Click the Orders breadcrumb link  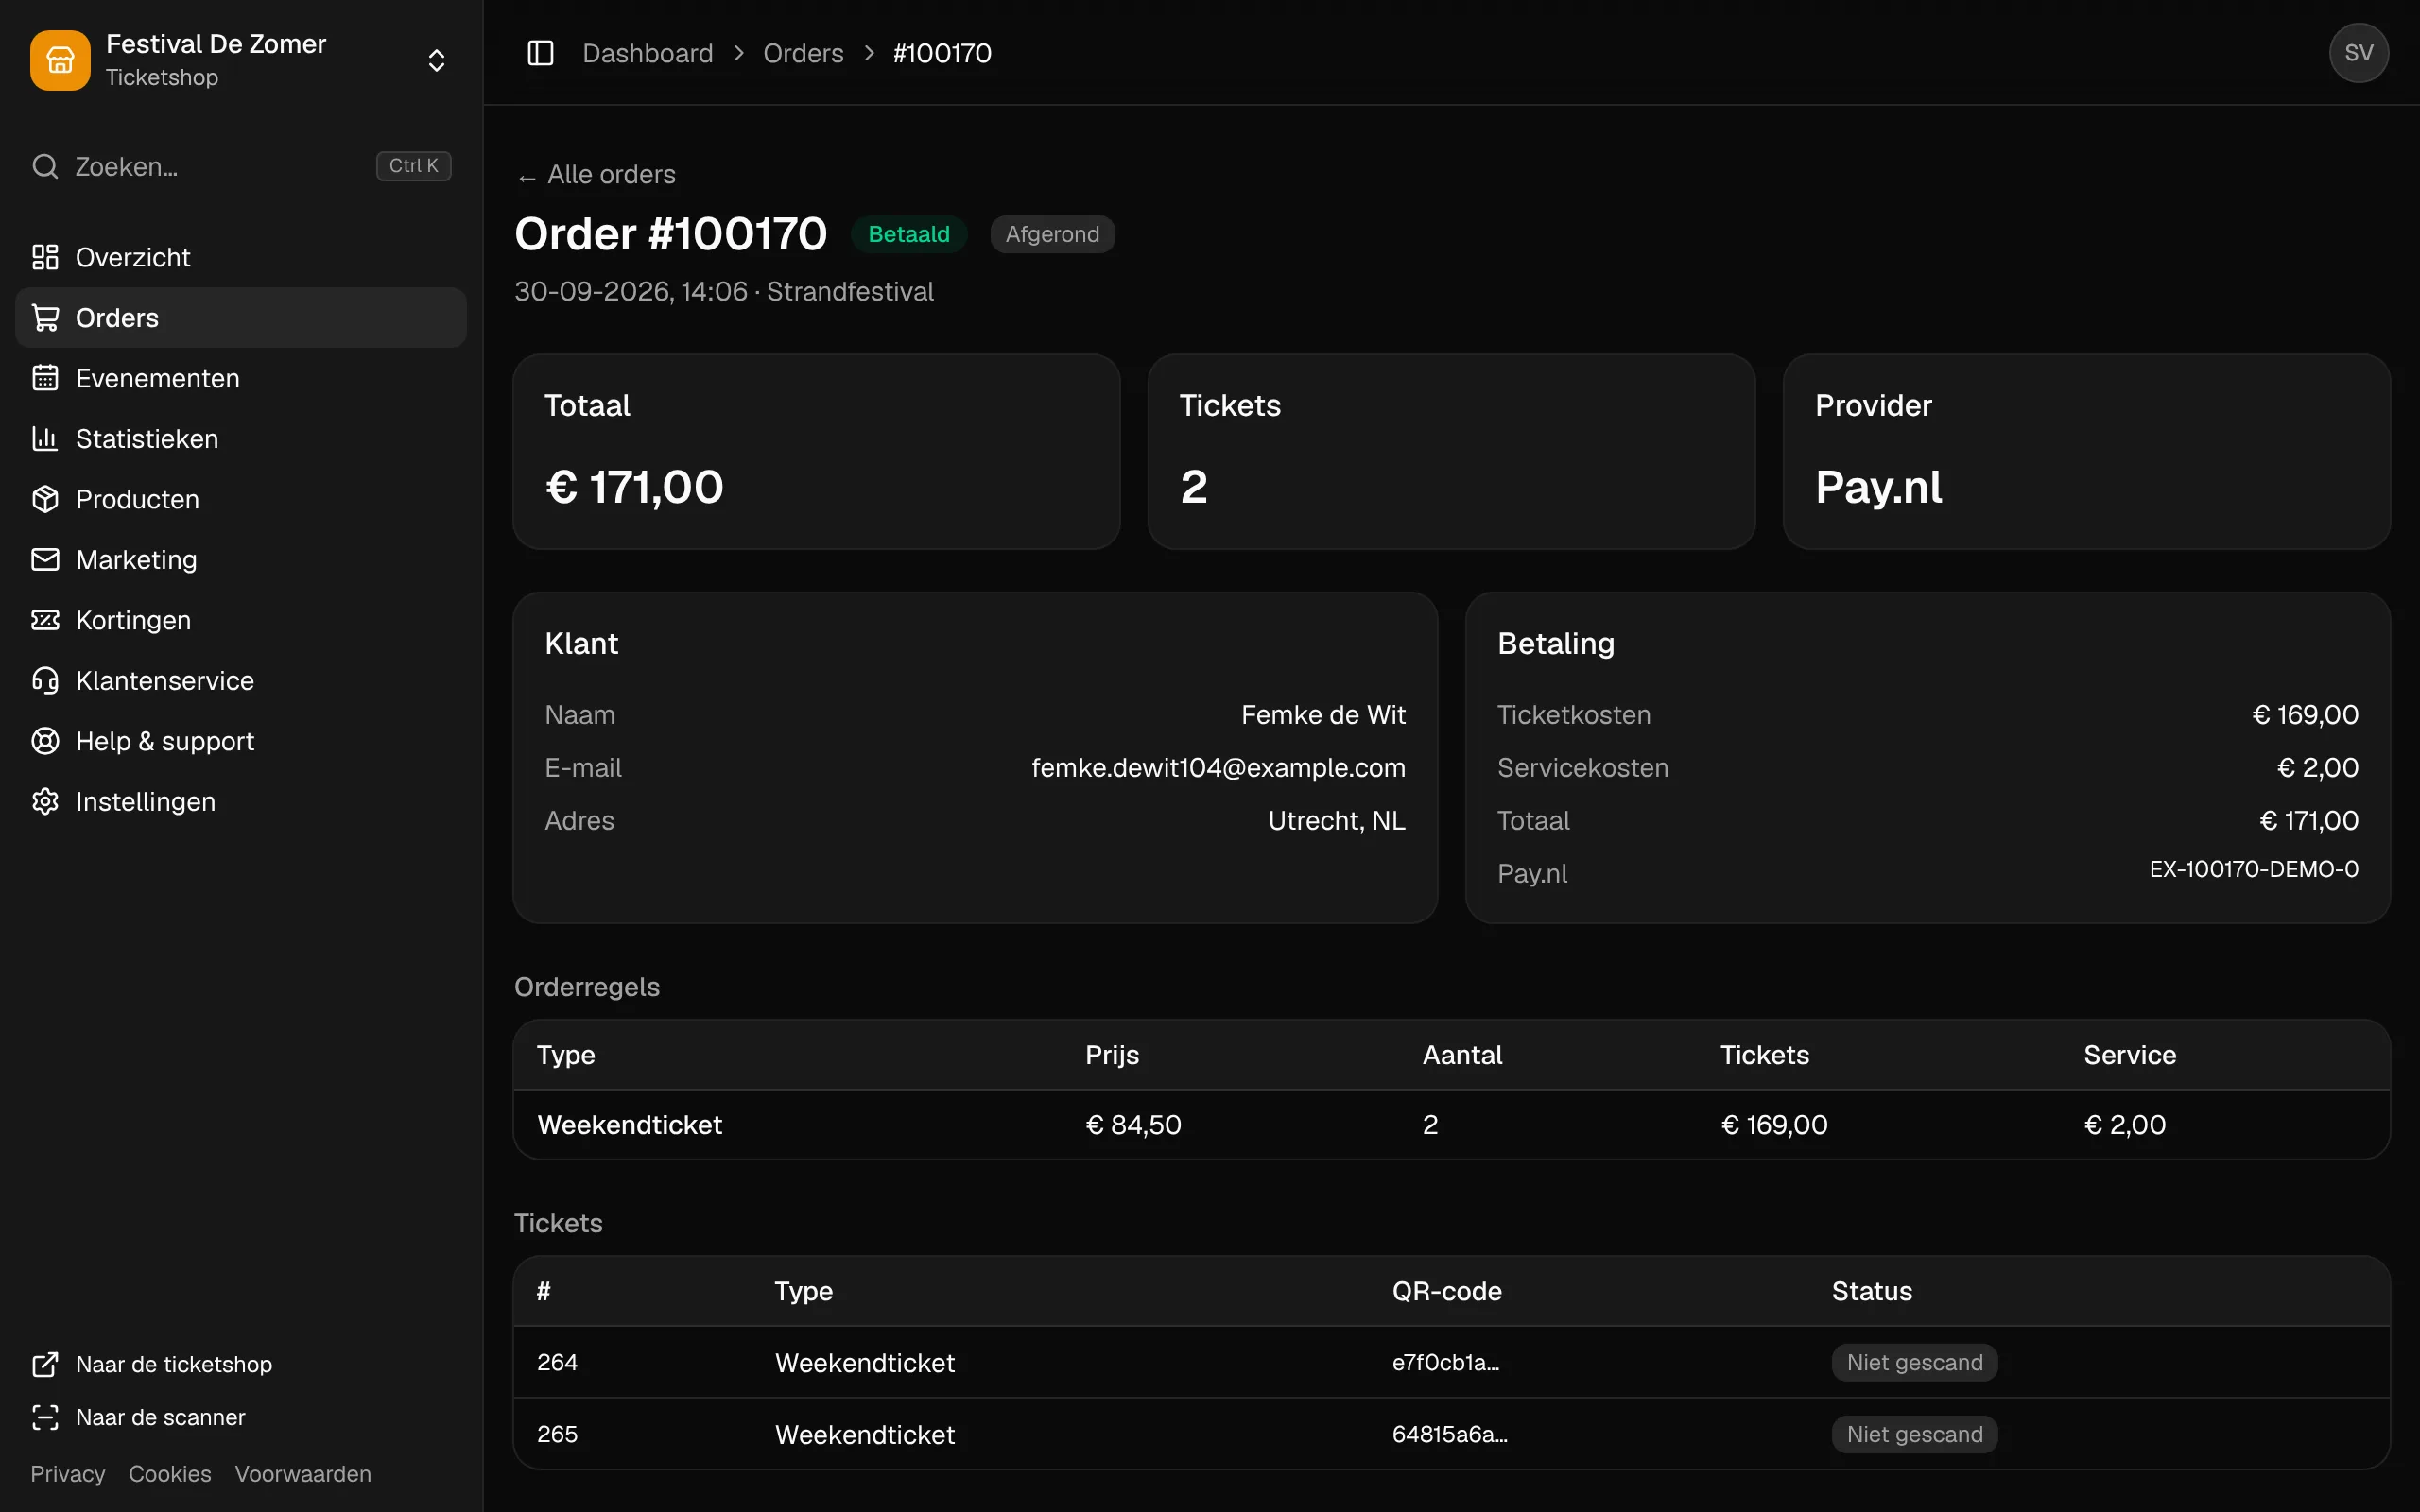click(803, 53)
